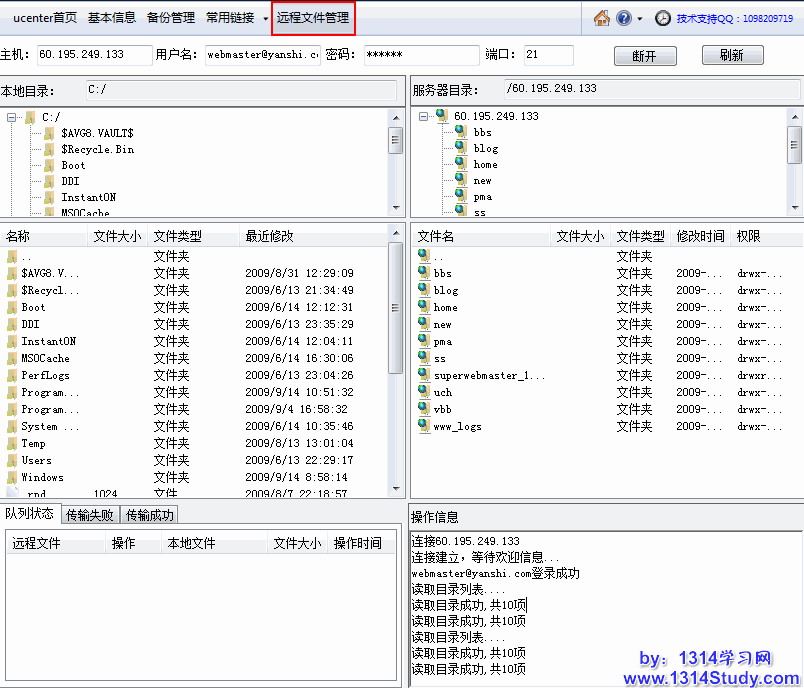Open the 常用链接 dropdown menu

click(x=235, y=18)
